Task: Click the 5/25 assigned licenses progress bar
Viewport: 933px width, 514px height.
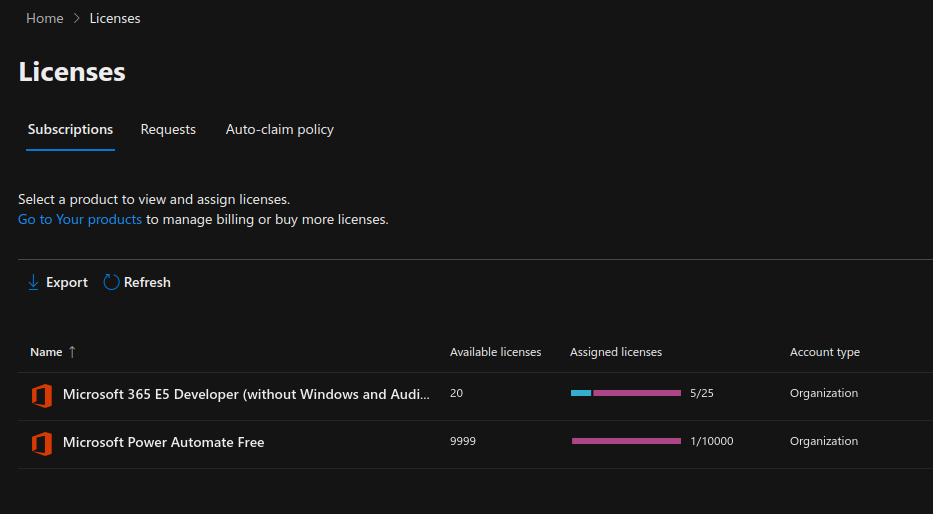Action: [626, 393]
